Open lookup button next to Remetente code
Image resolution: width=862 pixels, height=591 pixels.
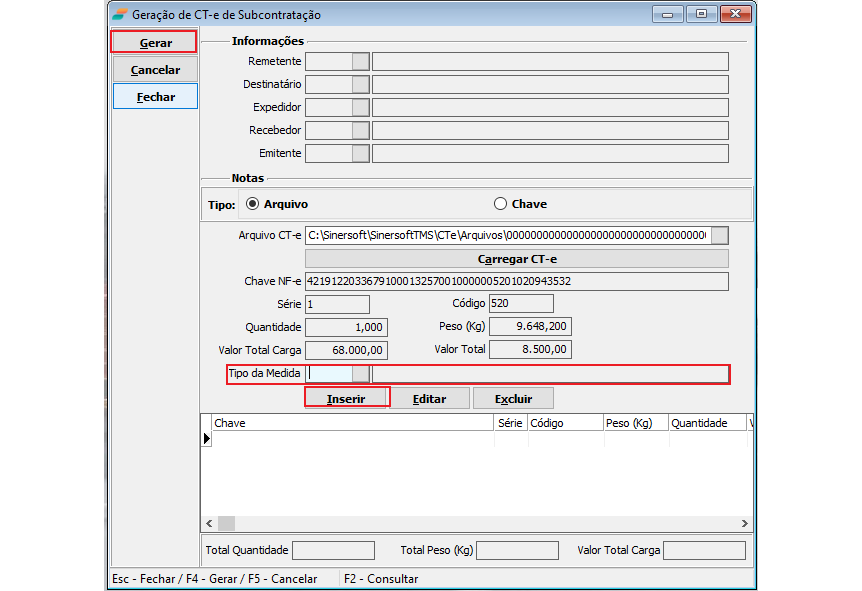tap(360, 62)
